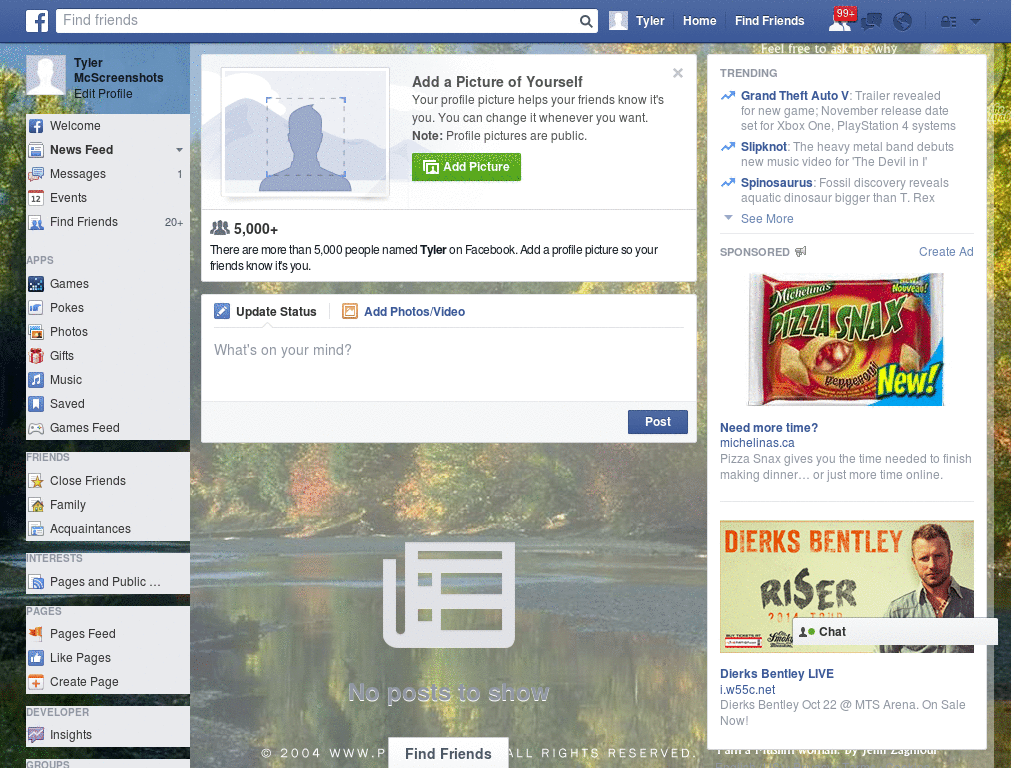Dismiss the Add a Picture card
The height and width of the screenshot is (768, 1024).
click(678, 72)
